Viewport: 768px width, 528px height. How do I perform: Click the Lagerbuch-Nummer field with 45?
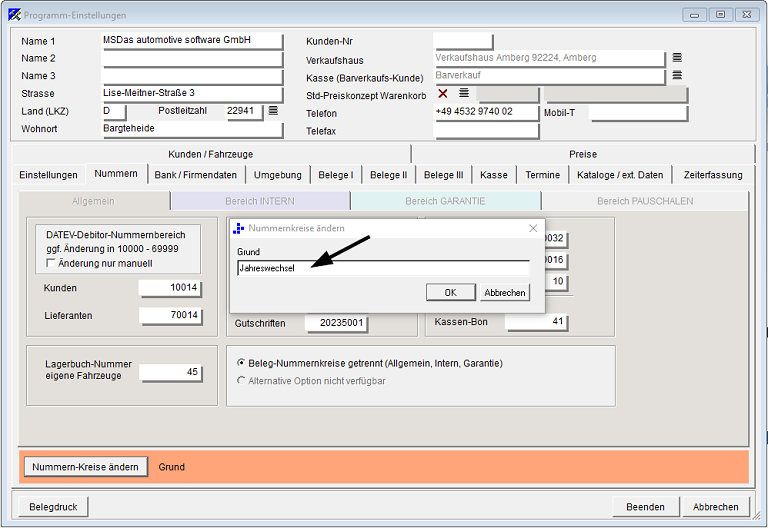click(170, 373)
